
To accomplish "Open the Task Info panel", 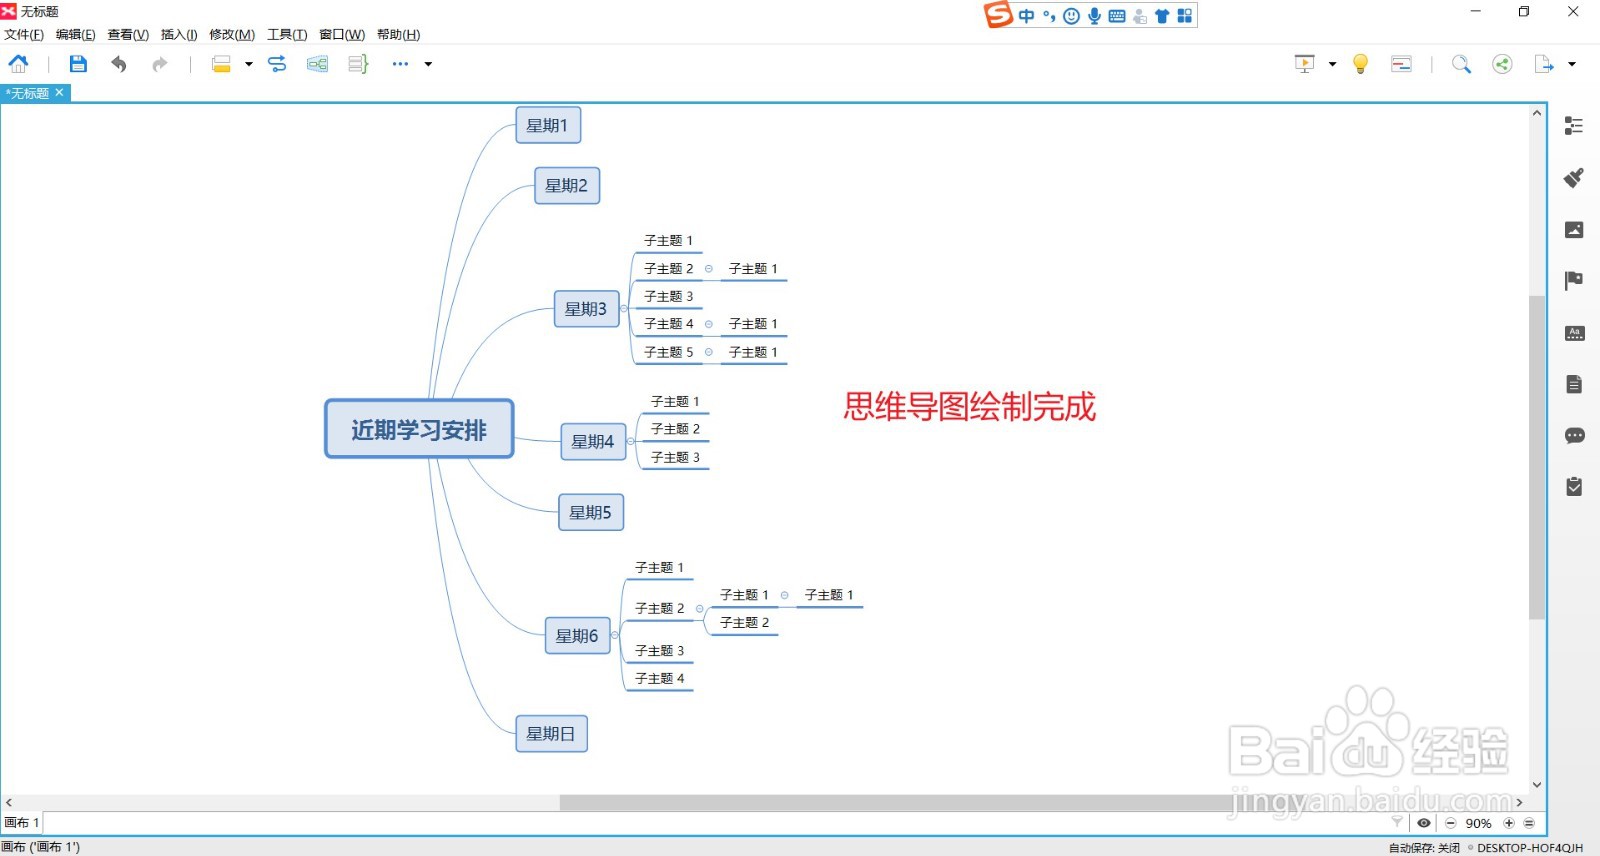I will (x=1574, y=486).
